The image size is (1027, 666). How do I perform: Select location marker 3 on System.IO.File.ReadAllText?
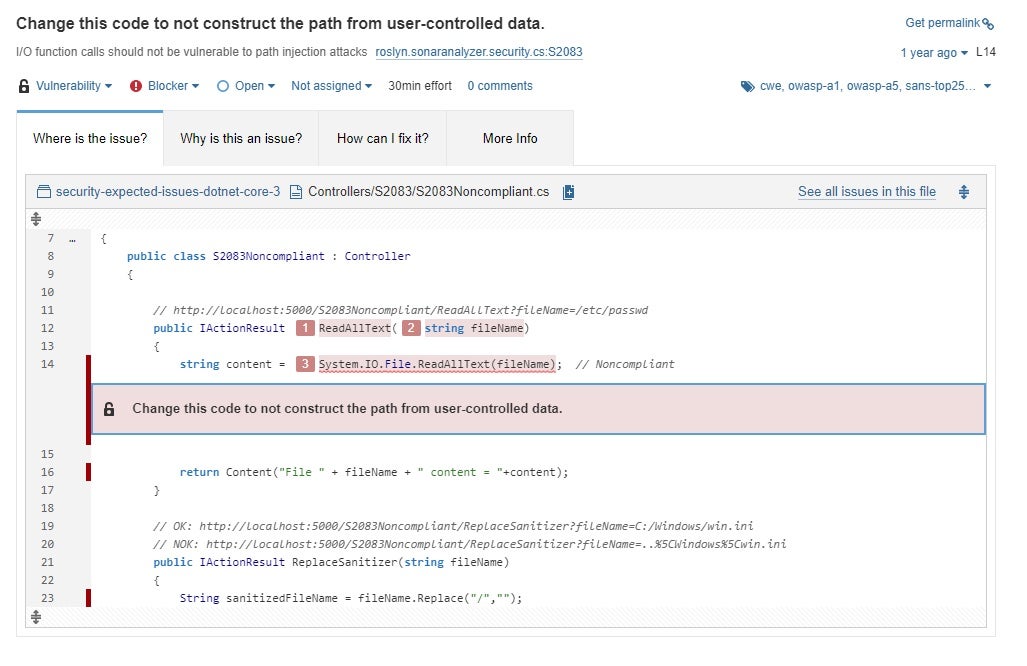point(305,364)
